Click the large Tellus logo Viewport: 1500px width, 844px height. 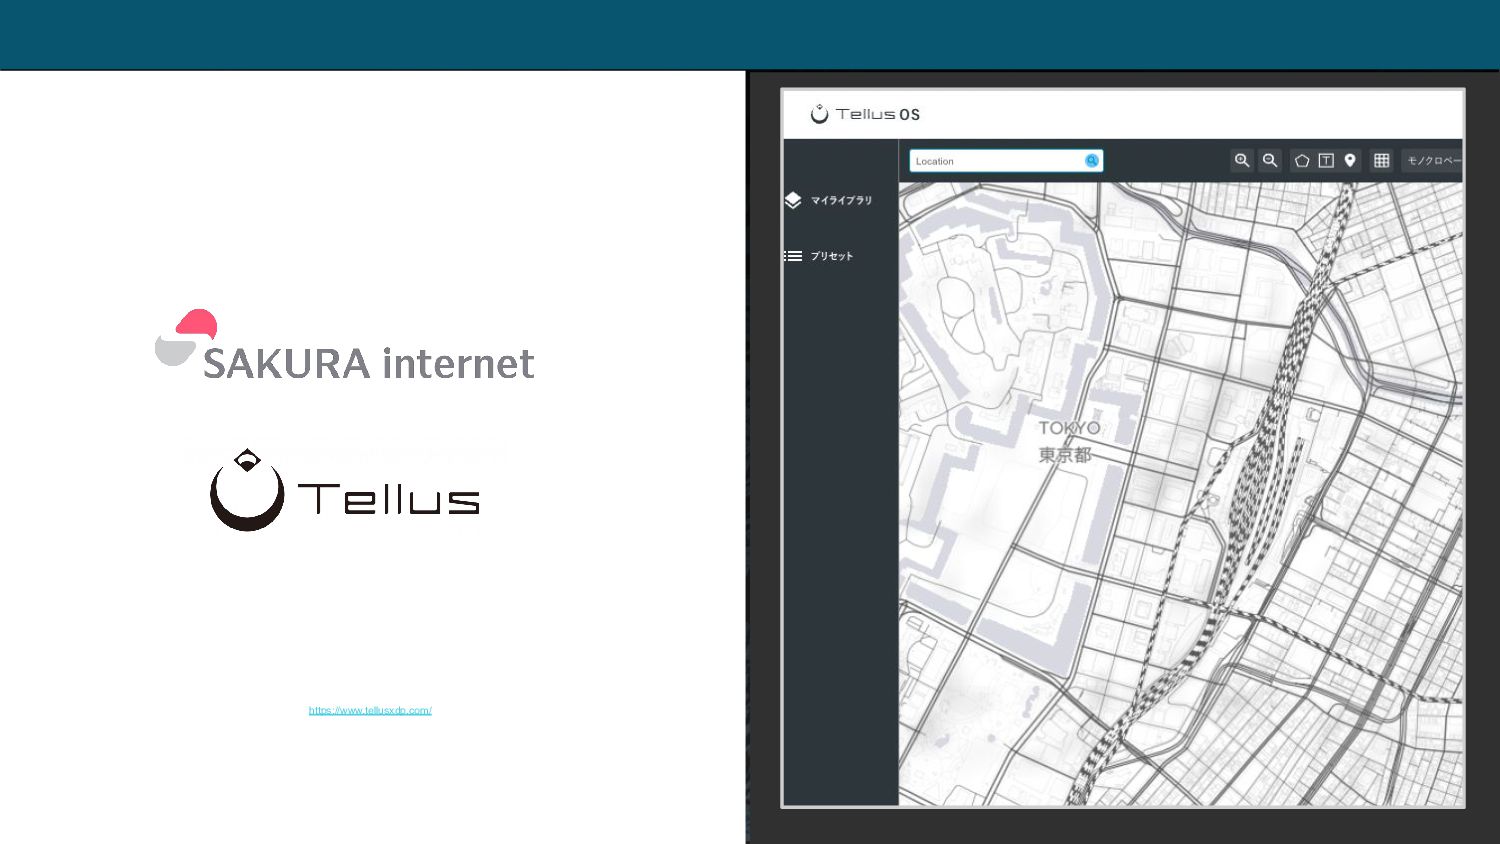tap(345, 490)
